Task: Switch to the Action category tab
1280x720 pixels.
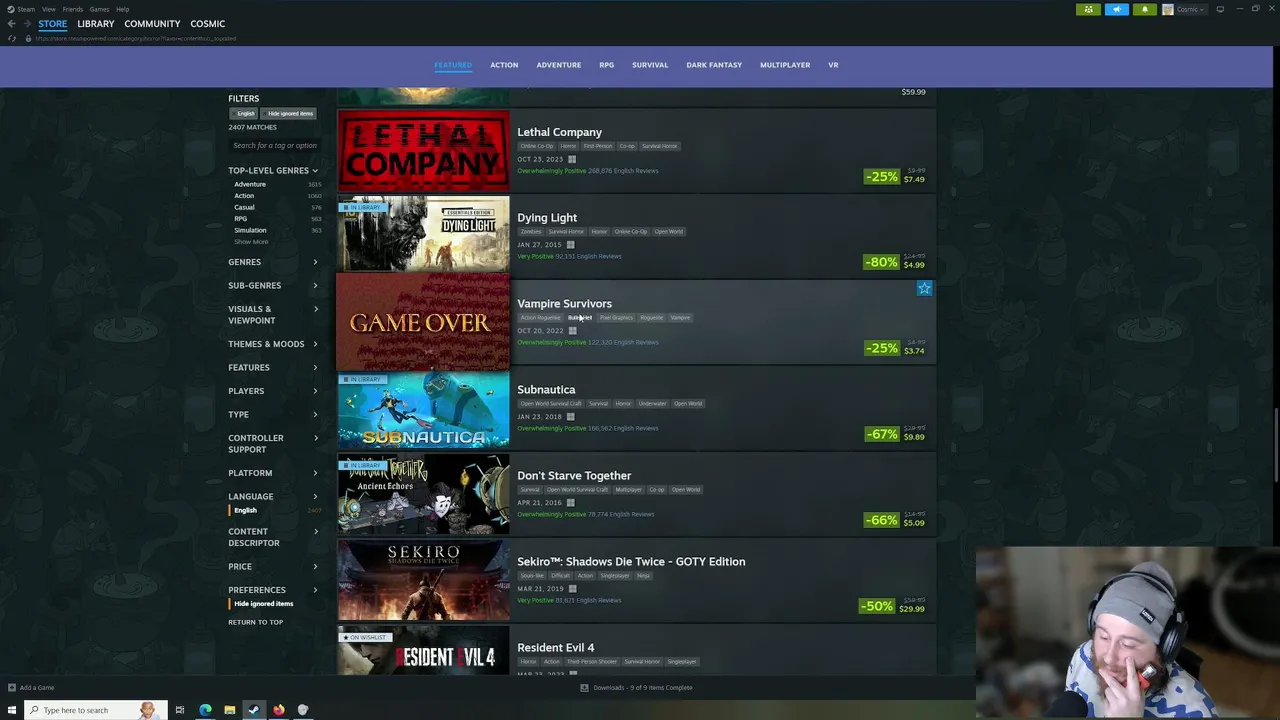Action: (x=504, y=65)
